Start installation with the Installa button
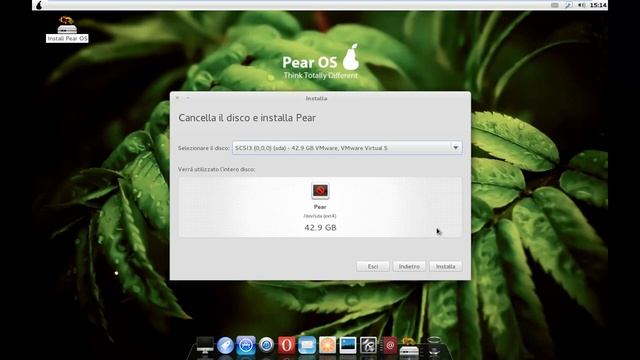Image resolution: width=640 pixels, height=360 pixels. 445,266
